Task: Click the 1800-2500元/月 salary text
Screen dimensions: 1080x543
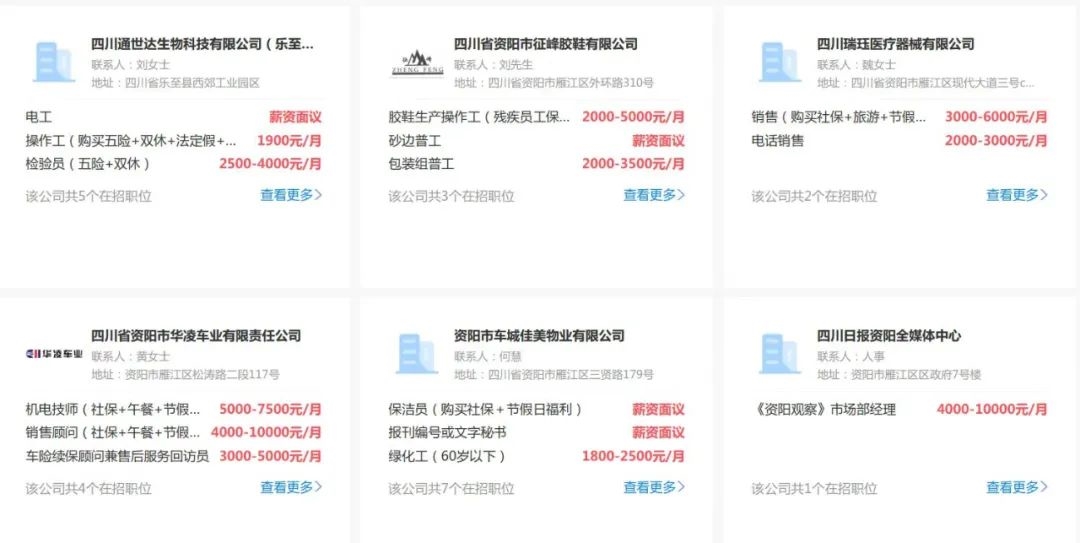Action: click(634, 456)
